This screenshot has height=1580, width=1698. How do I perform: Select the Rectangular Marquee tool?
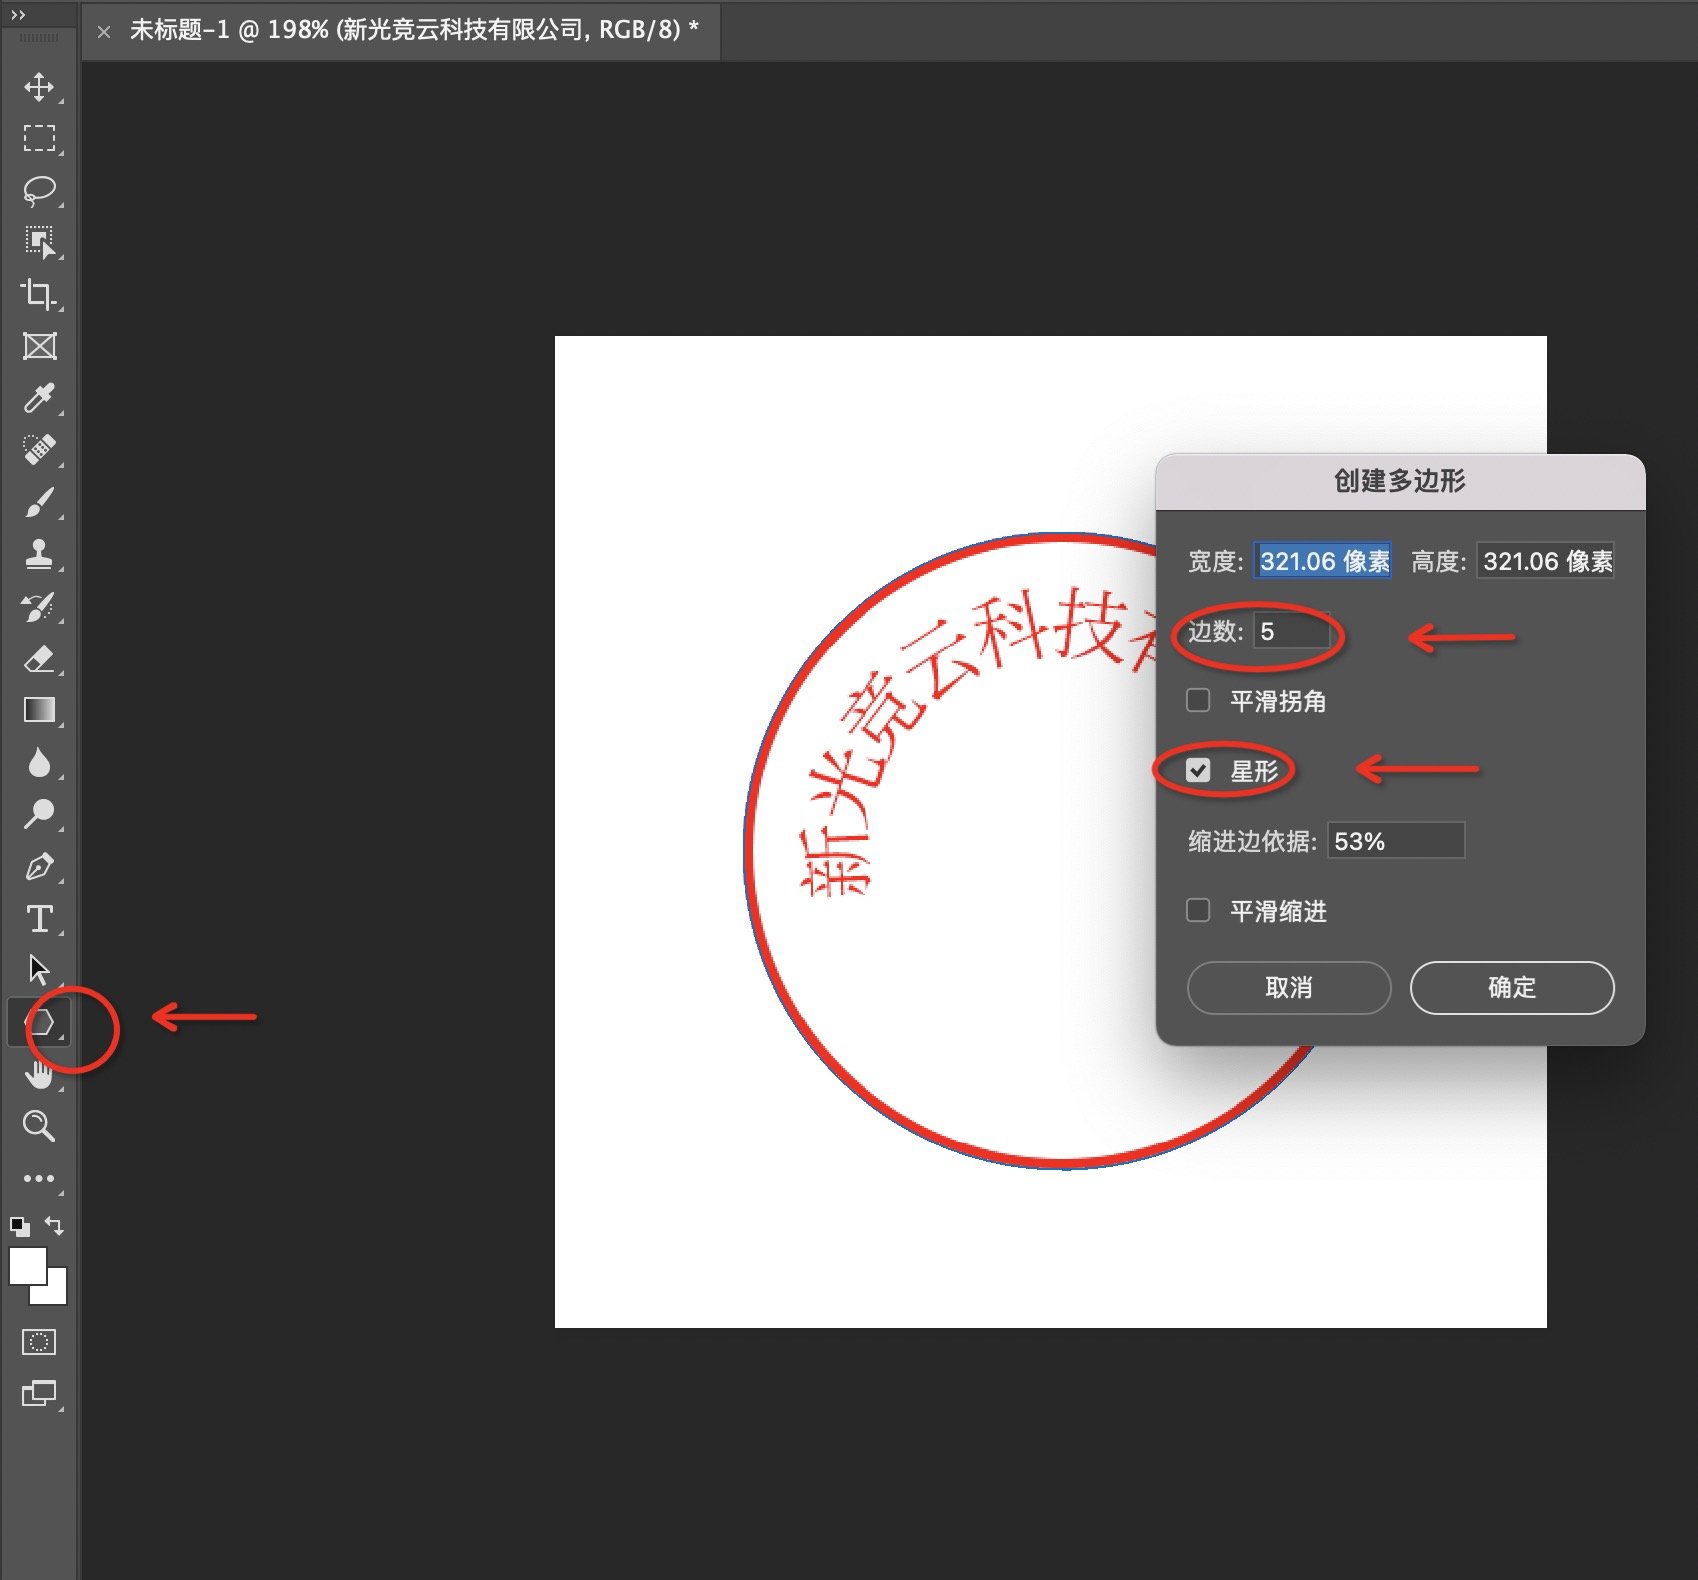pos(39,138)
